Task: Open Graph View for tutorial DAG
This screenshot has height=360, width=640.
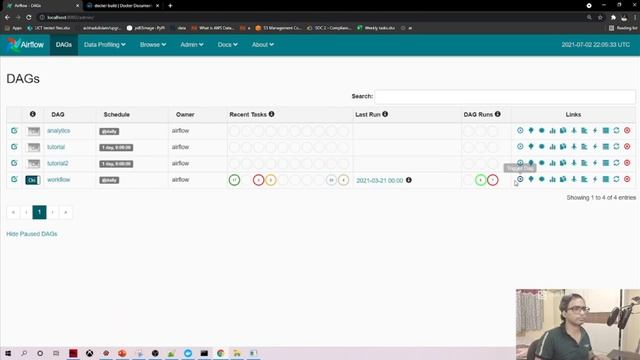Action: tap(542, 147)
